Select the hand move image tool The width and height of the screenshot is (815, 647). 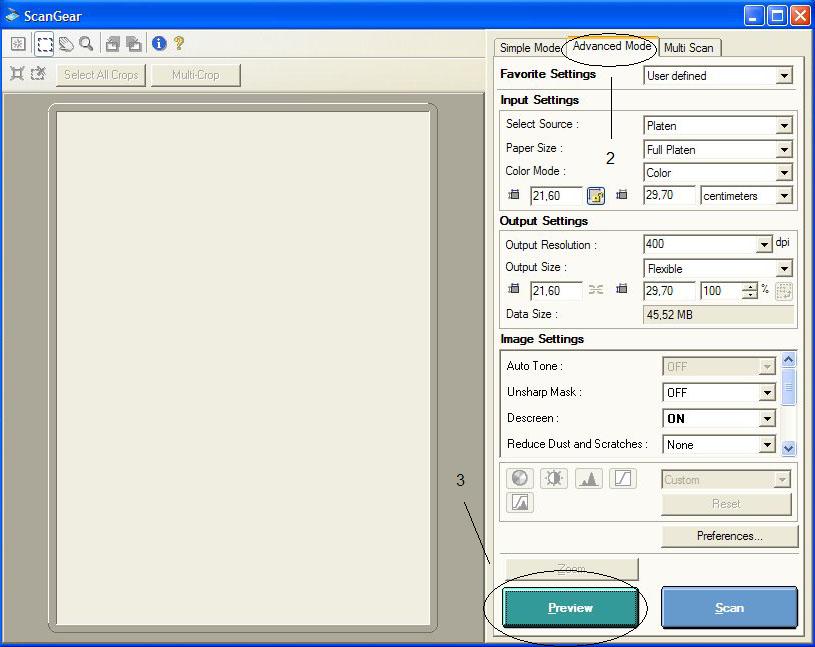pyautogui.click(x=66, y=44)
